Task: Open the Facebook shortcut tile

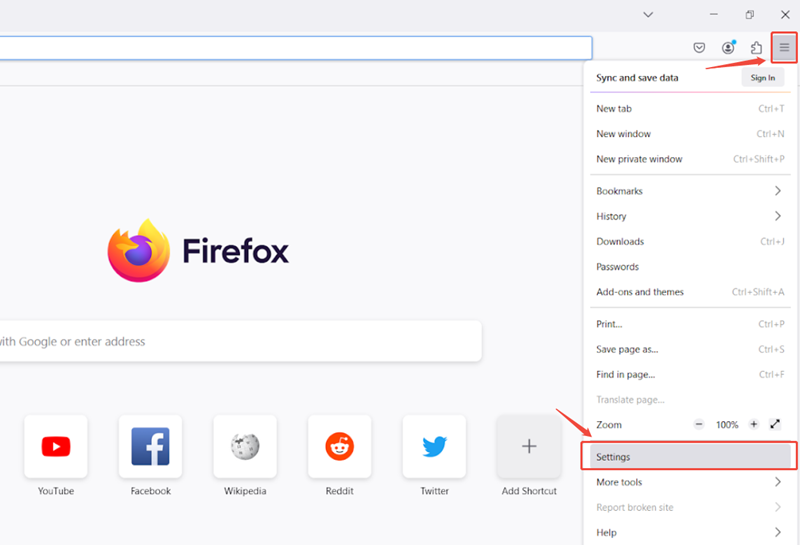Action: tap(151, 447)
